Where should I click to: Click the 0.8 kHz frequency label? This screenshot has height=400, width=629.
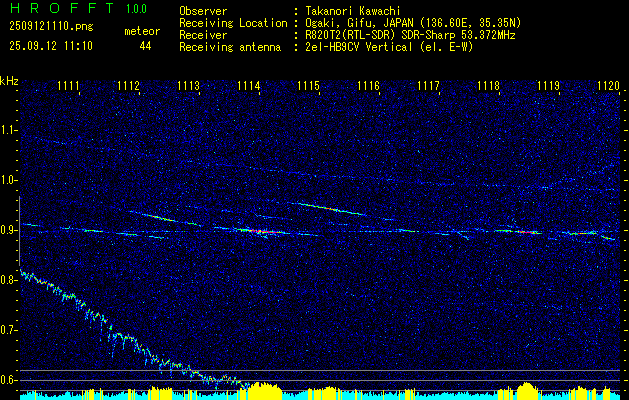click(x=8, y=280)
